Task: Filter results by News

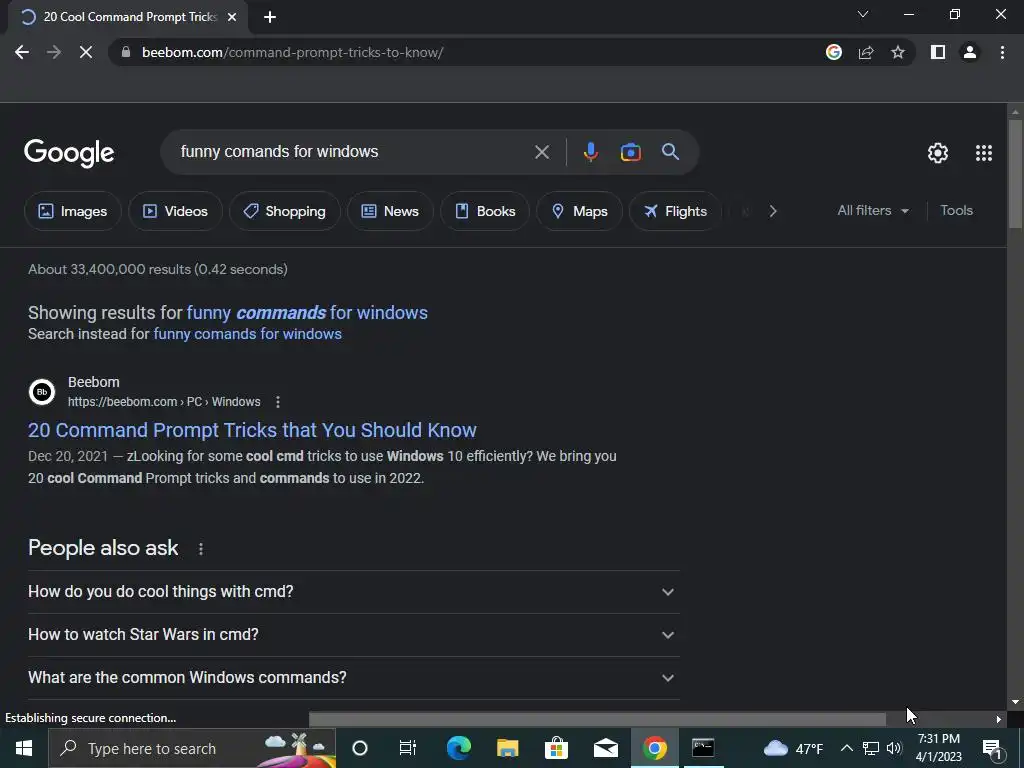Action: point(390,211)
